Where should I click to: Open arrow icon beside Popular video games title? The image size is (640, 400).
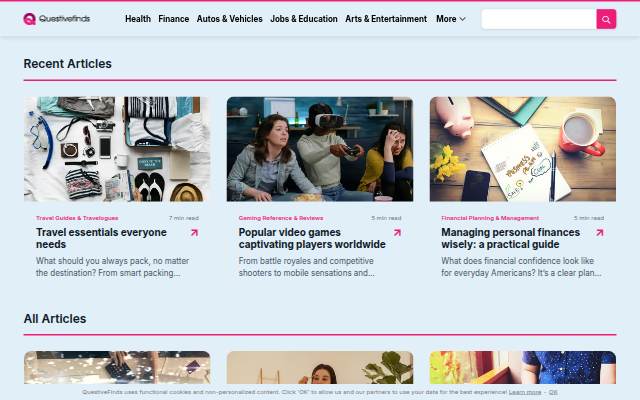(397, 233)
